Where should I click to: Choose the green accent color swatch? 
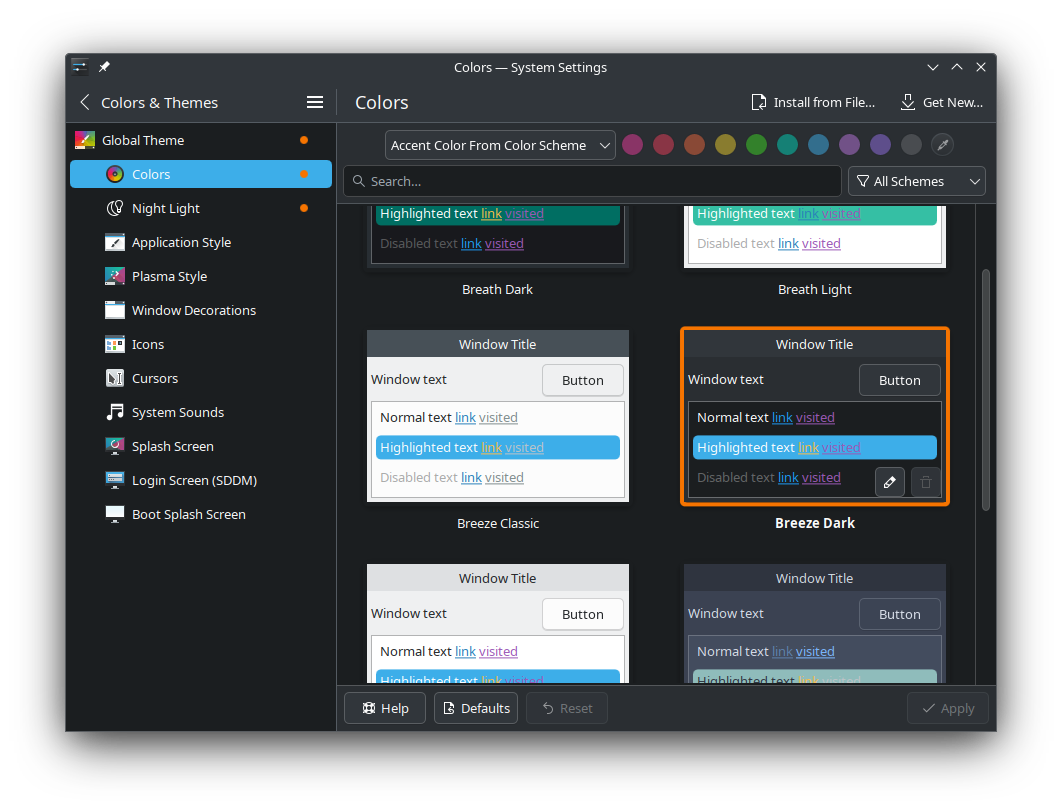tap(756, 145)
